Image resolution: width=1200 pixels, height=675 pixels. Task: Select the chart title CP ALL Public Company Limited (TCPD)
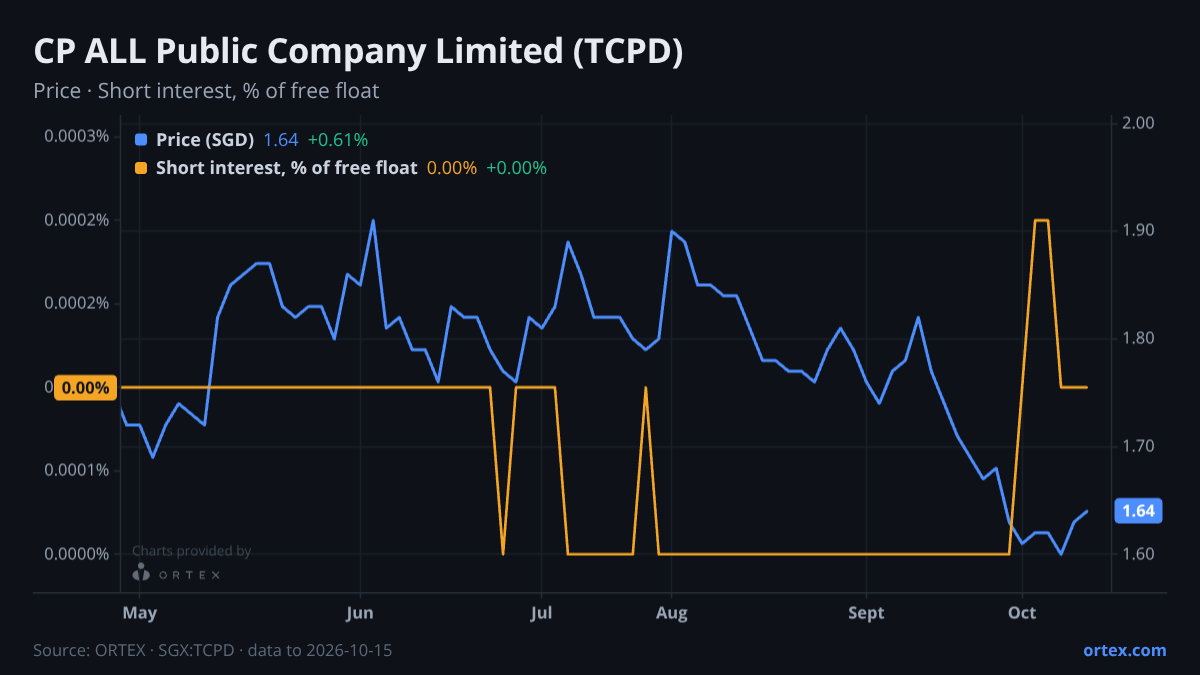point(358,52)
